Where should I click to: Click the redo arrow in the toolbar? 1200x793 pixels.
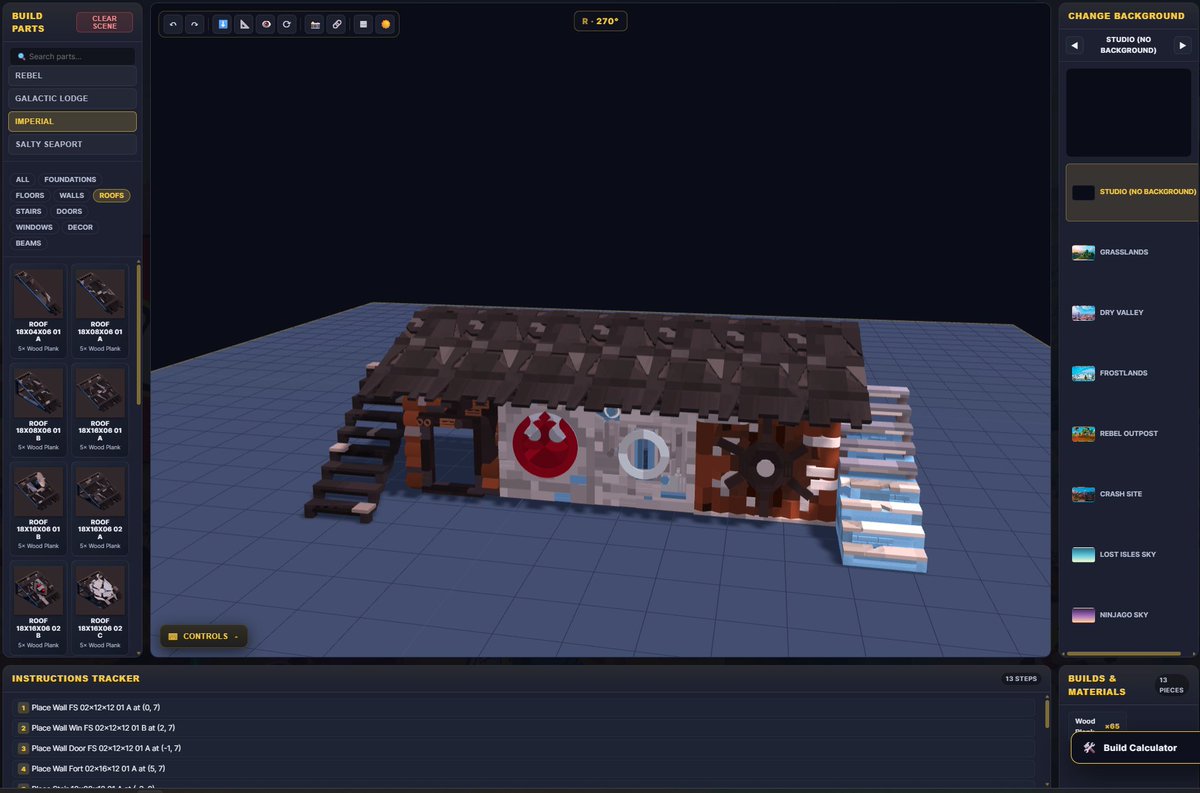coord(195,24)
